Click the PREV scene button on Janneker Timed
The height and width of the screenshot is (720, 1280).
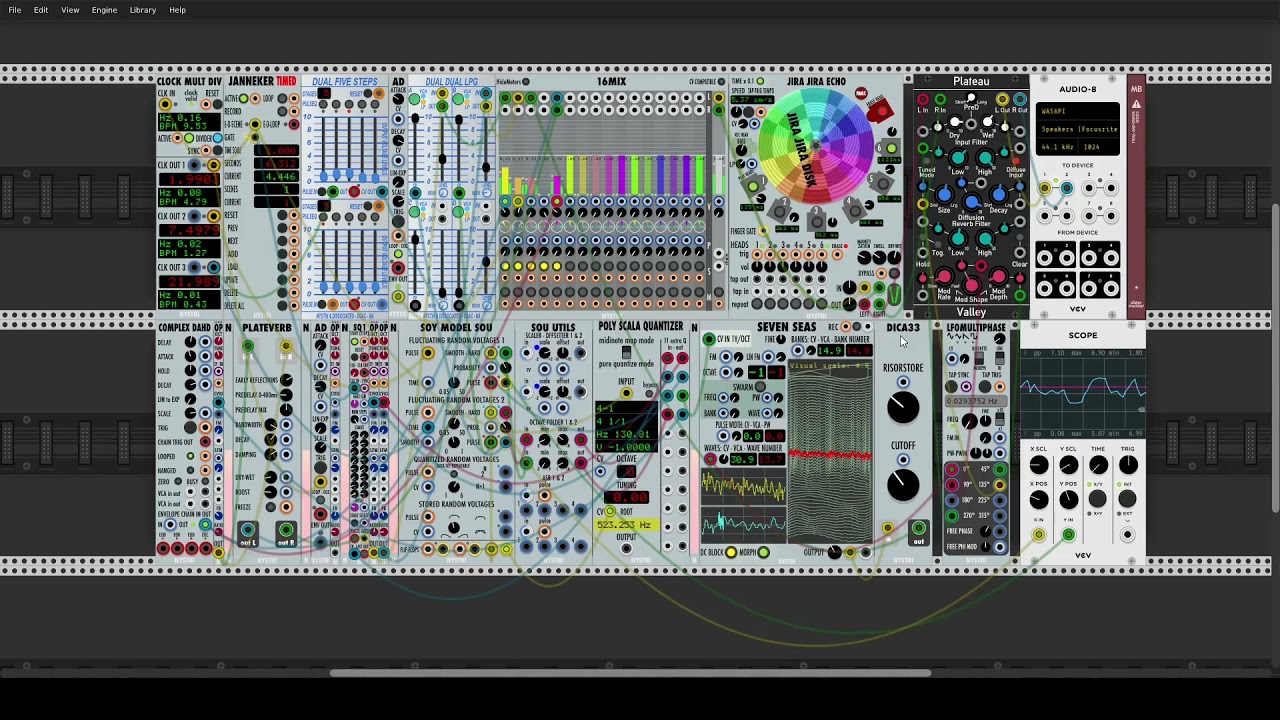point(282,228)
